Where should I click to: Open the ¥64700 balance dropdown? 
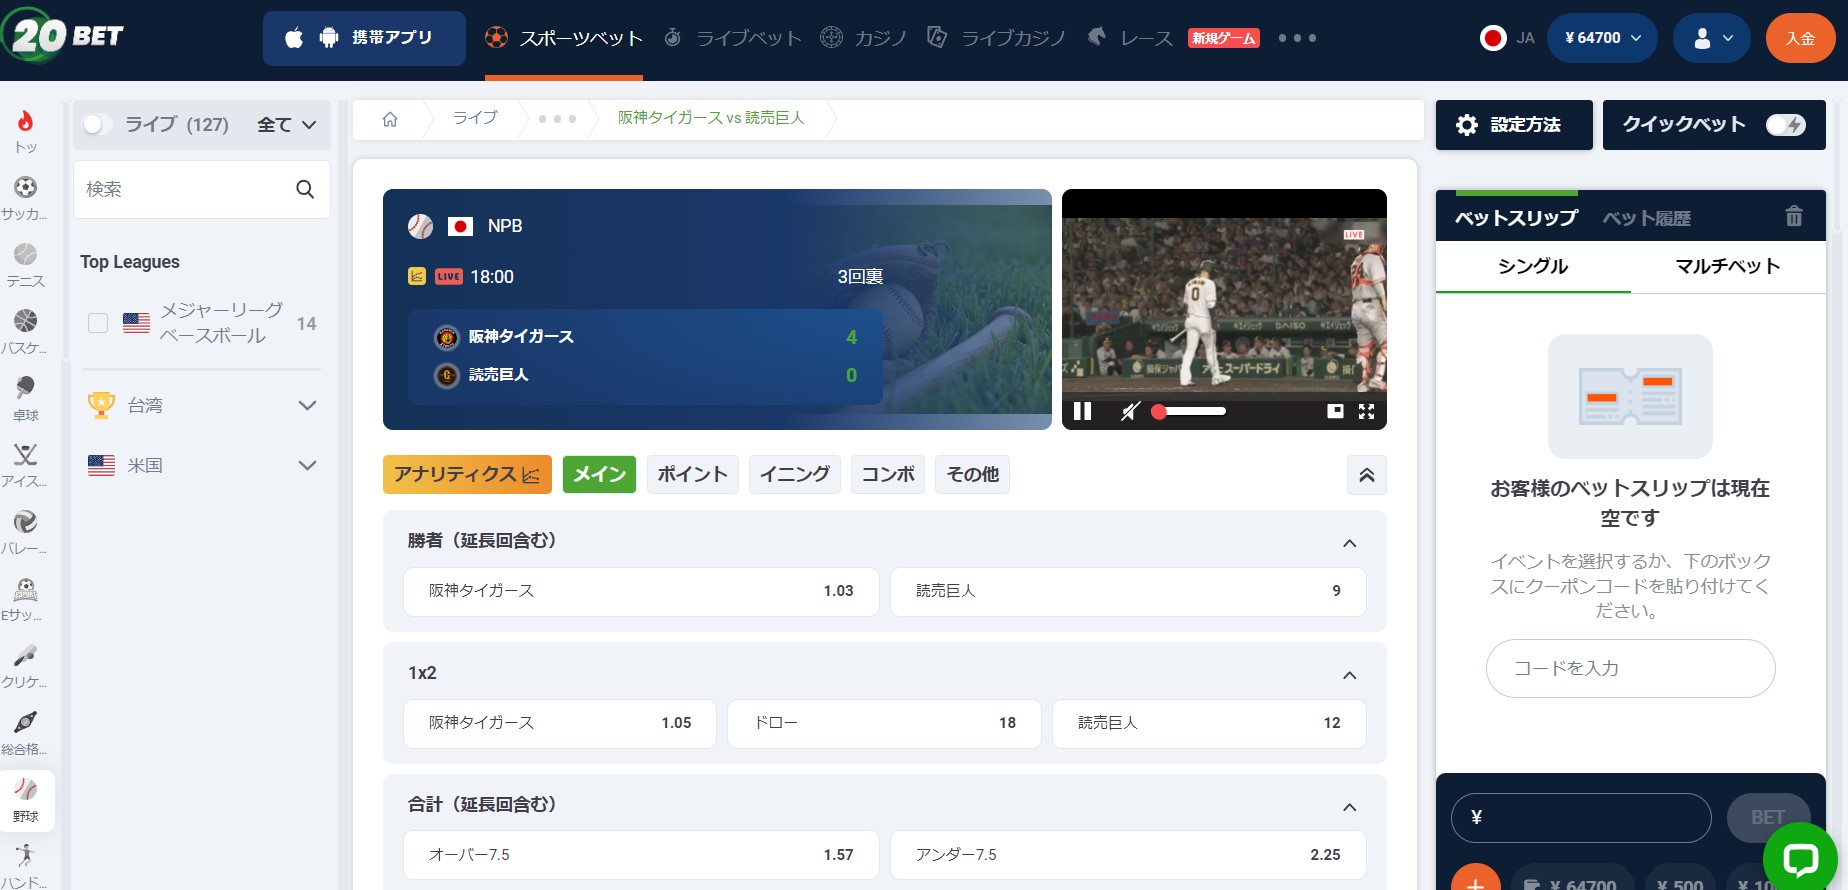tap(1602, 38)
